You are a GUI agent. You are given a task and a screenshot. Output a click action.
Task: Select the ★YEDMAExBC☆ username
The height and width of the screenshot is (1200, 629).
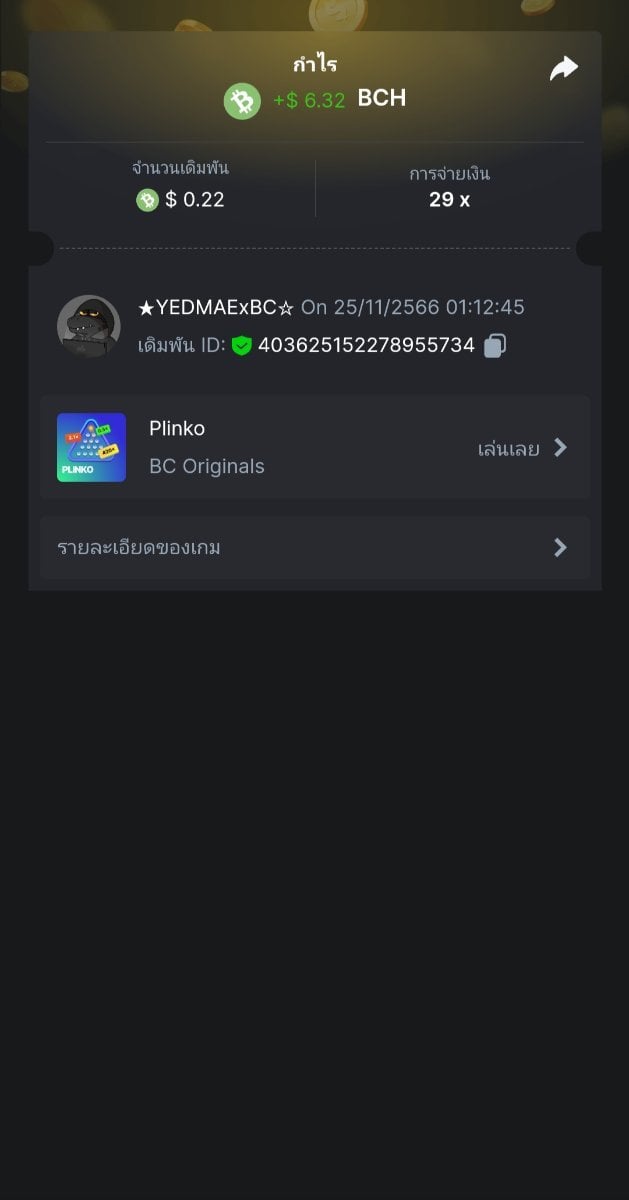click(x=216, y=307)
